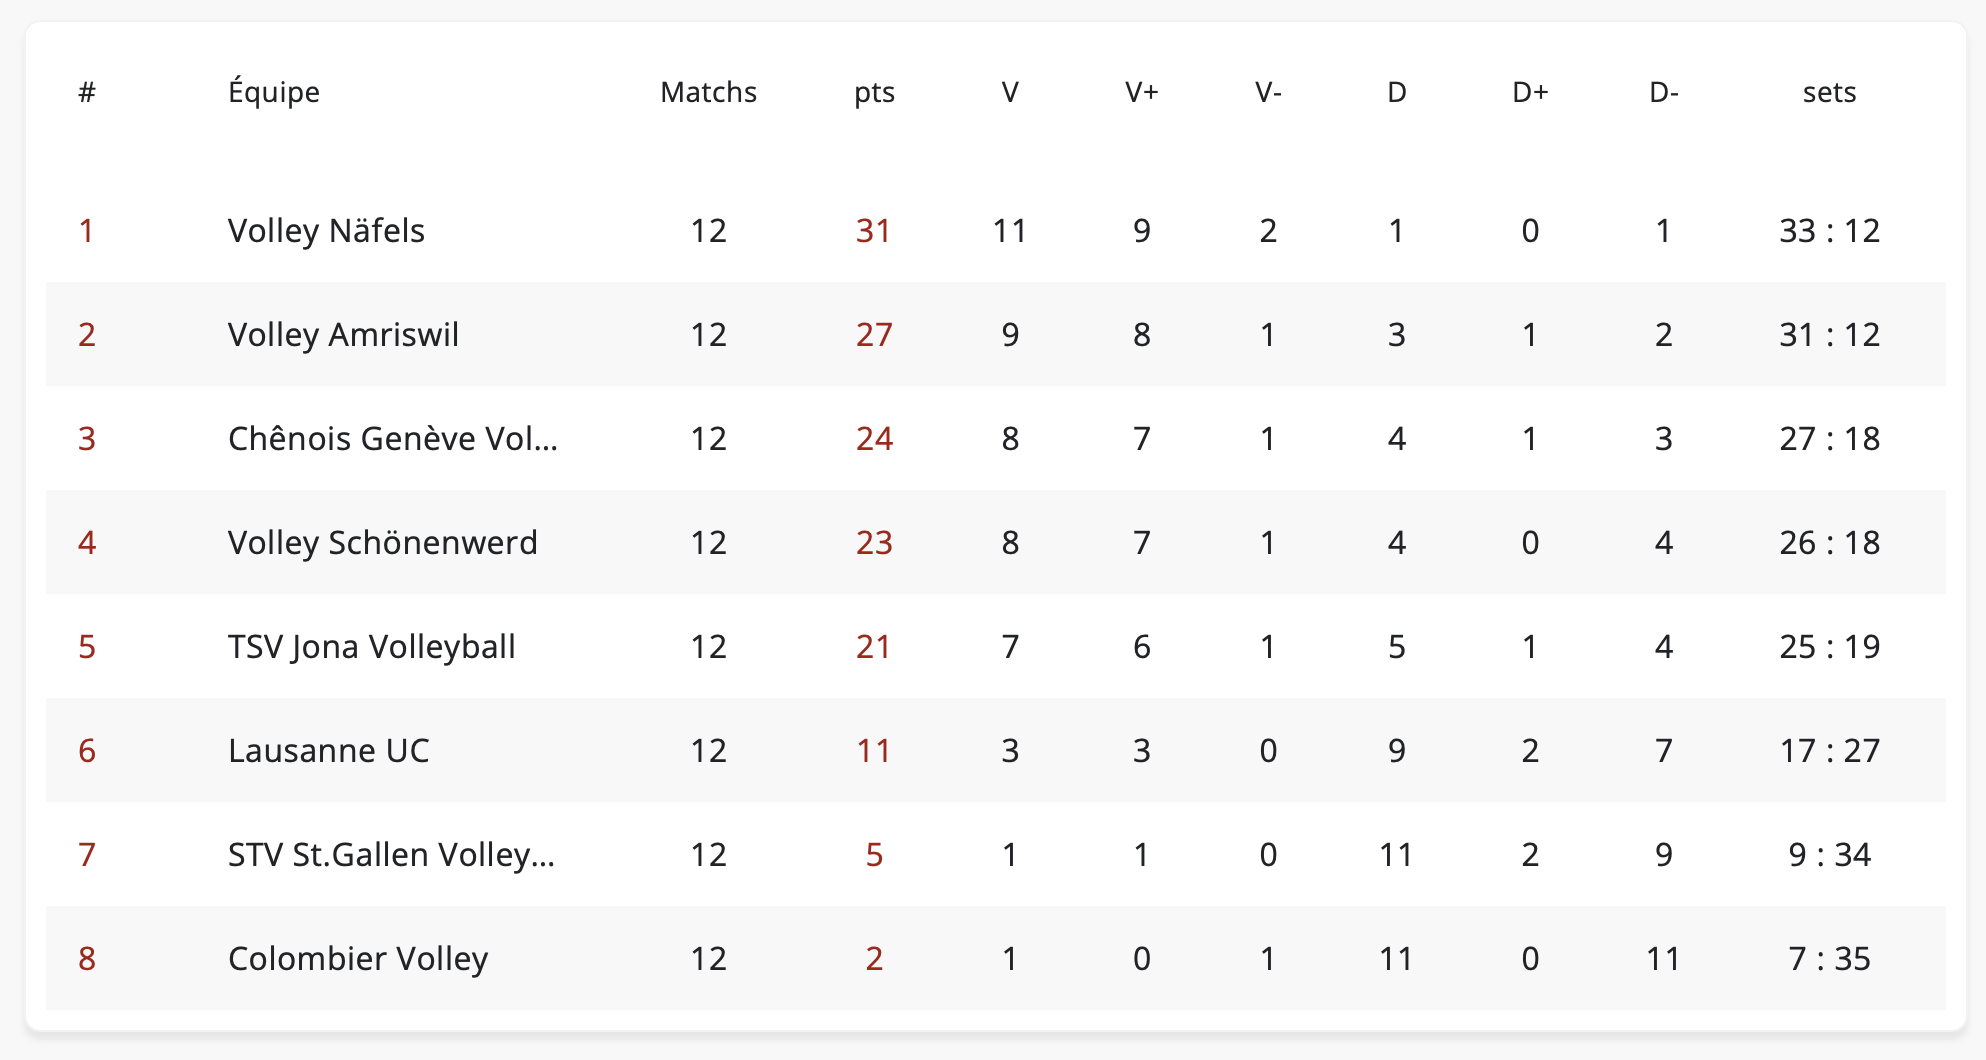Image resolution: width=1986 pixels, height=1060 pixels.
Task: Open the Volley Amriswil team link
Action: pyautogui.click(x=343, y=335)
